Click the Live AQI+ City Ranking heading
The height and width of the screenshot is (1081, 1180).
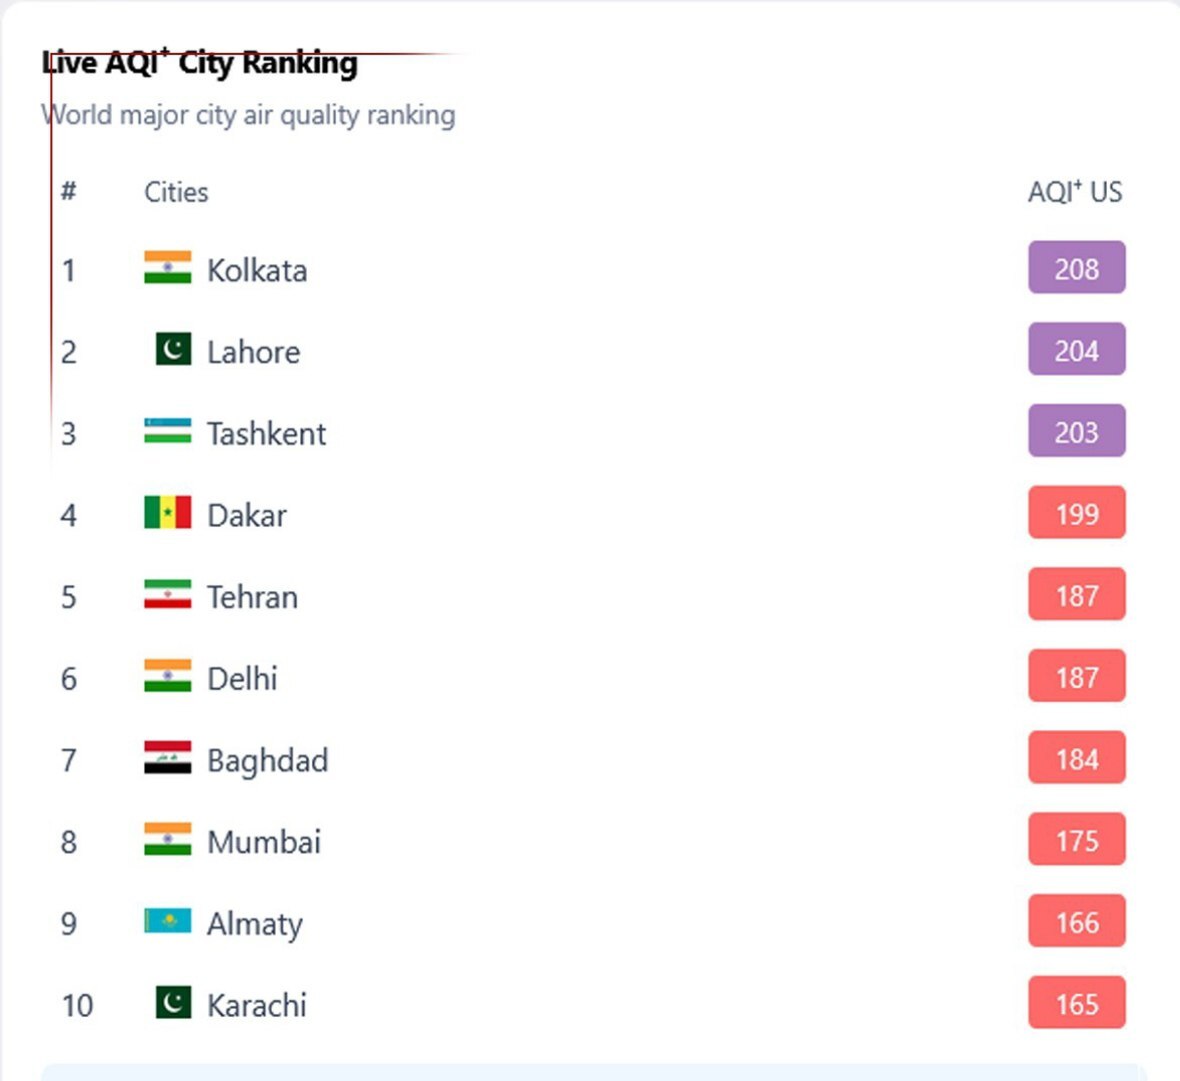click(x=200, y=63)
